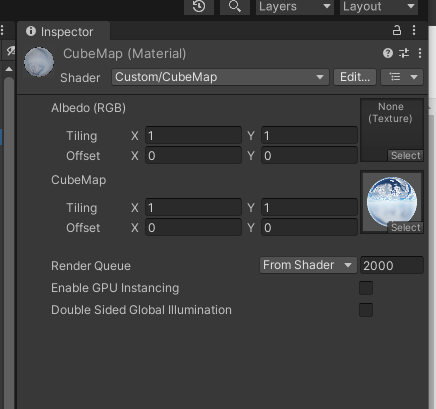Click the global search magnifier icon
This screenshot has height=409, width=436.
[235, 7]
